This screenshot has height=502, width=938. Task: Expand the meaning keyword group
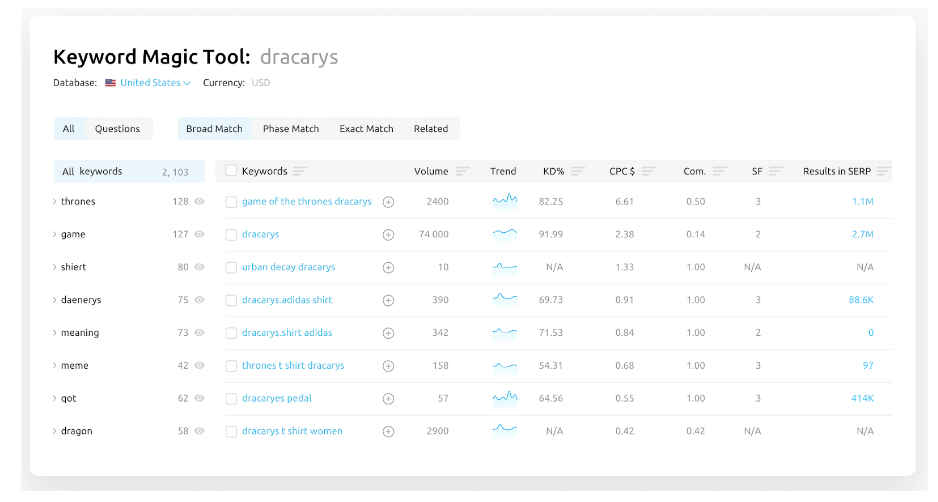point(54,333)
